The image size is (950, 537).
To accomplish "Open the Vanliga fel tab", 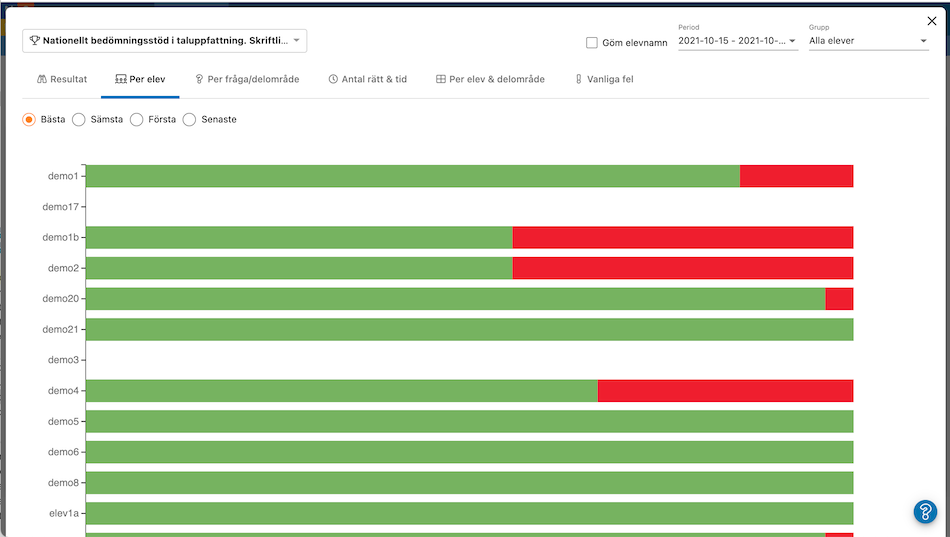I will (x=604, y=79).
